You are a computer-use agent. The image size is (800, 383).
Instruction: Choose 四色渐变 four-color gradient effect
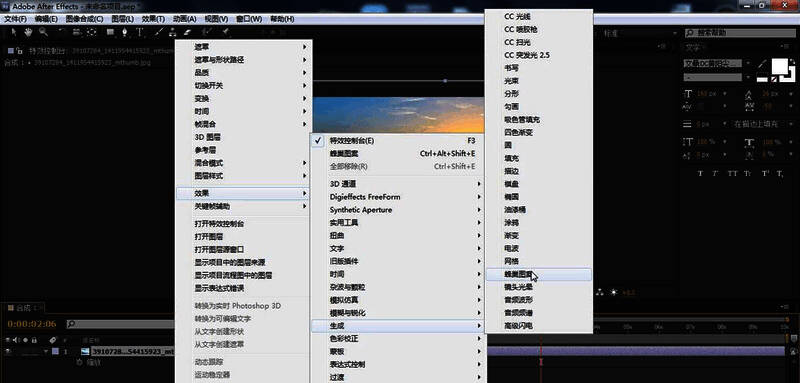(539, 133)
